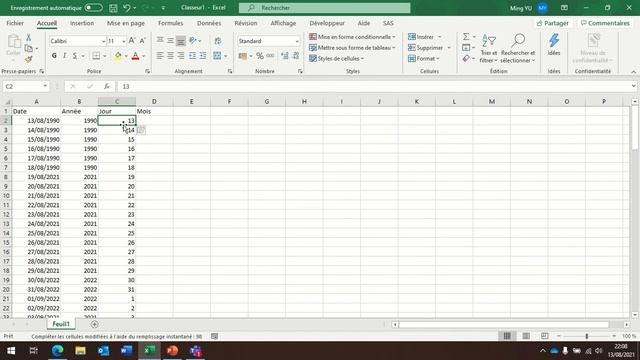Click the Format Painter brush icon
This screenshot has height=360, width=640.
point(29,60)
